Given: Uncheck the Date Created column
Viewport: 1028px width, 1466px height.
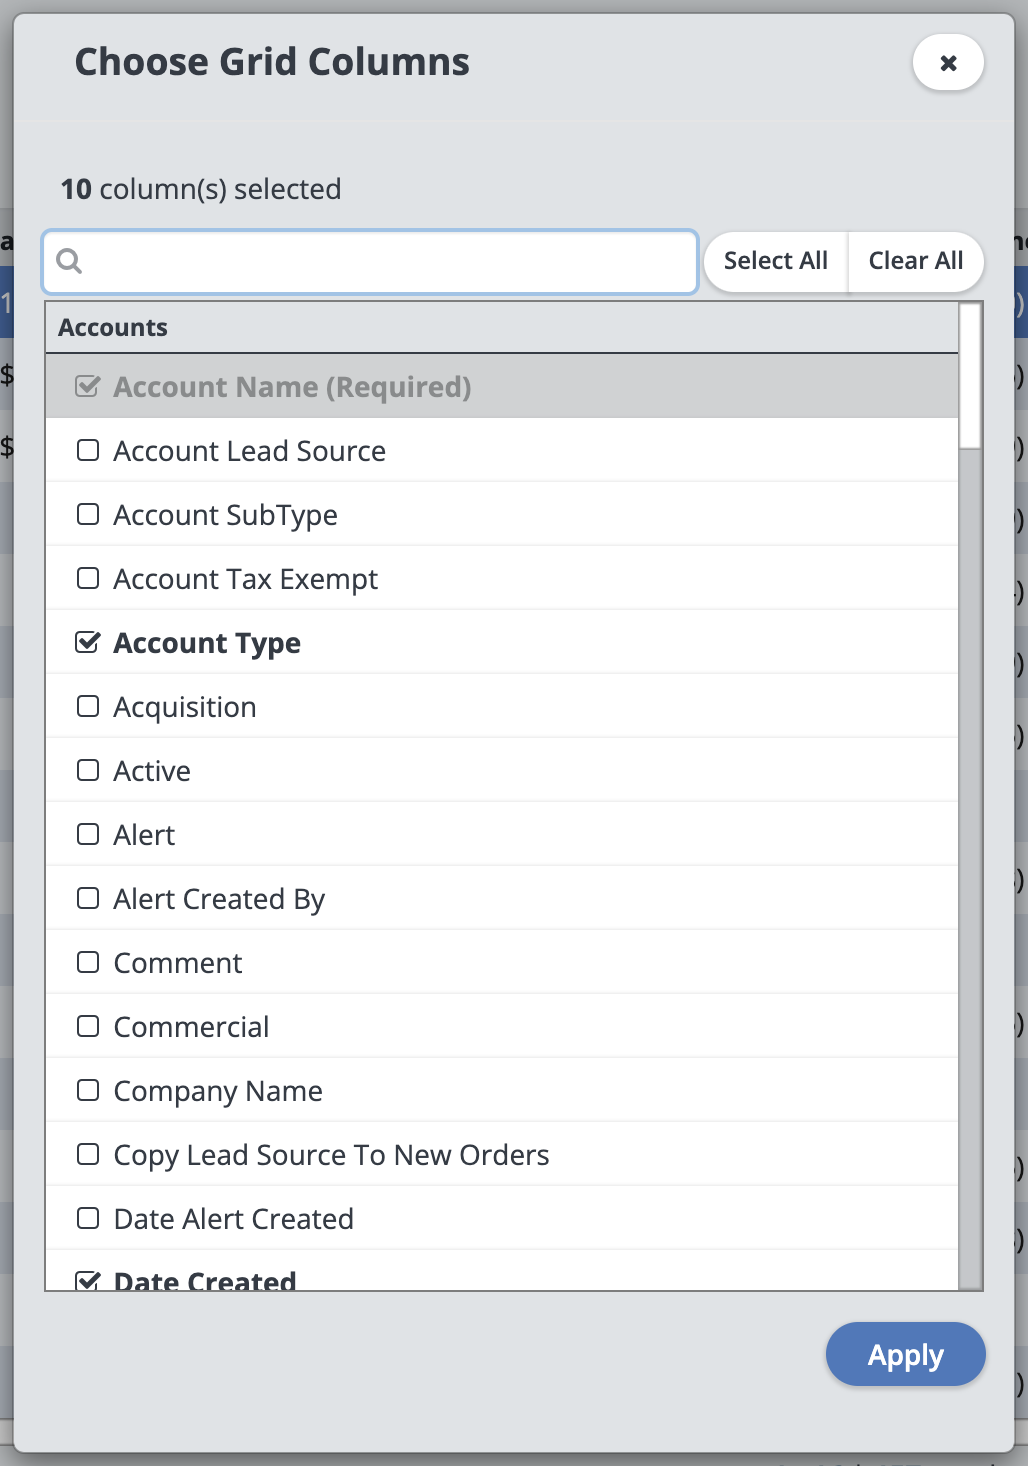Looking at the screenshot, I should click(x=88, y=1280).
